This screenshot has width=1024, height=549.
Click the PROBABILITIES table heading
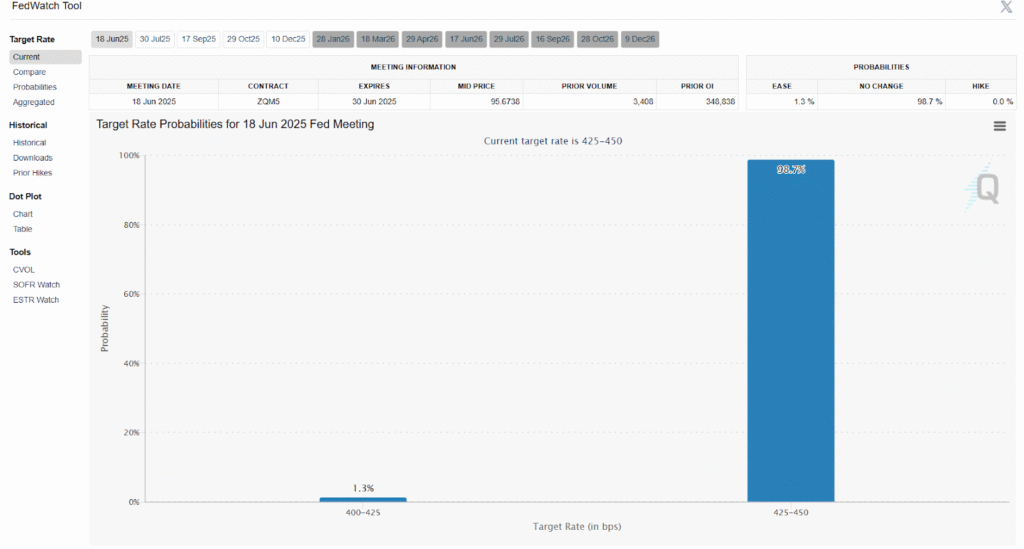coord(881,67)
